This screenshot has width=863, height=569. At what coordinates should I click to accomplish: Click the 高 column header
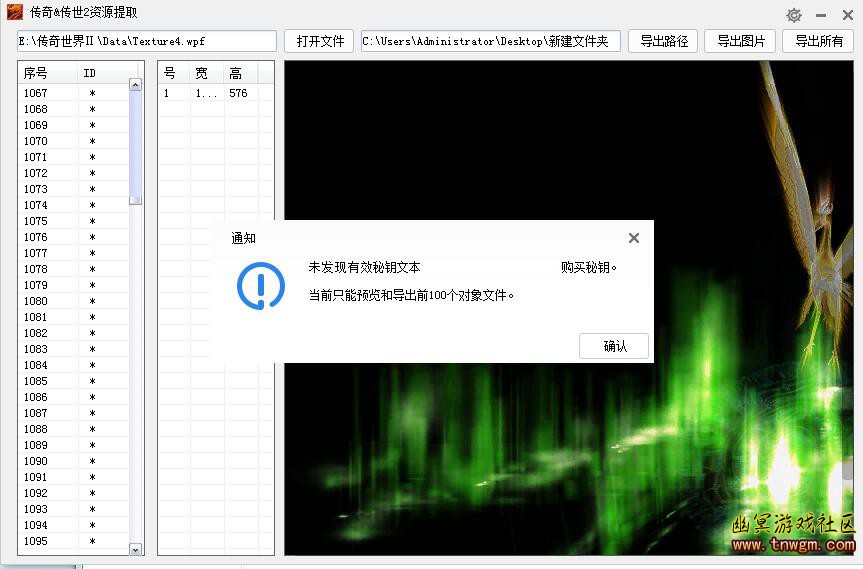(x=241, y=73)
